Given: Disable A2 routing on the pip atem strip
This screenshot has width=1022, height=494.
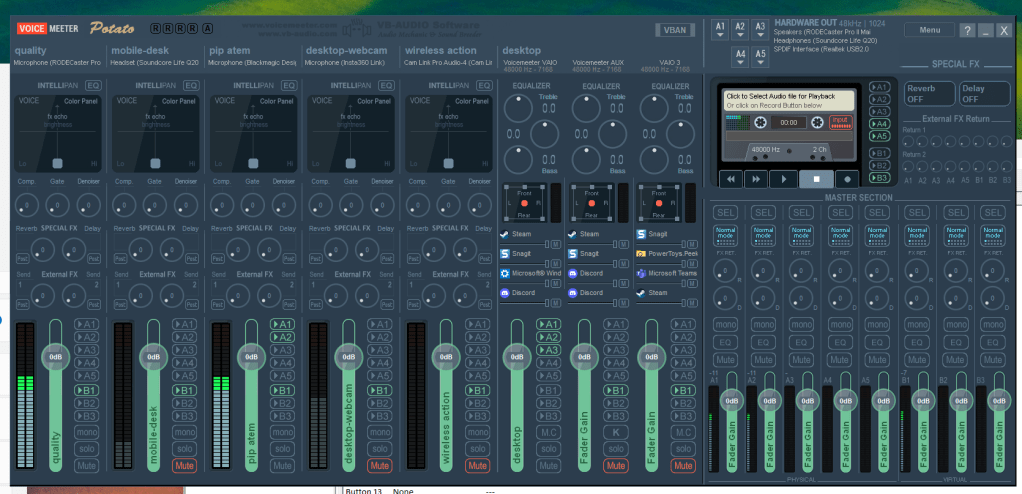Looking at the screenshot, I should click(282, 337).
